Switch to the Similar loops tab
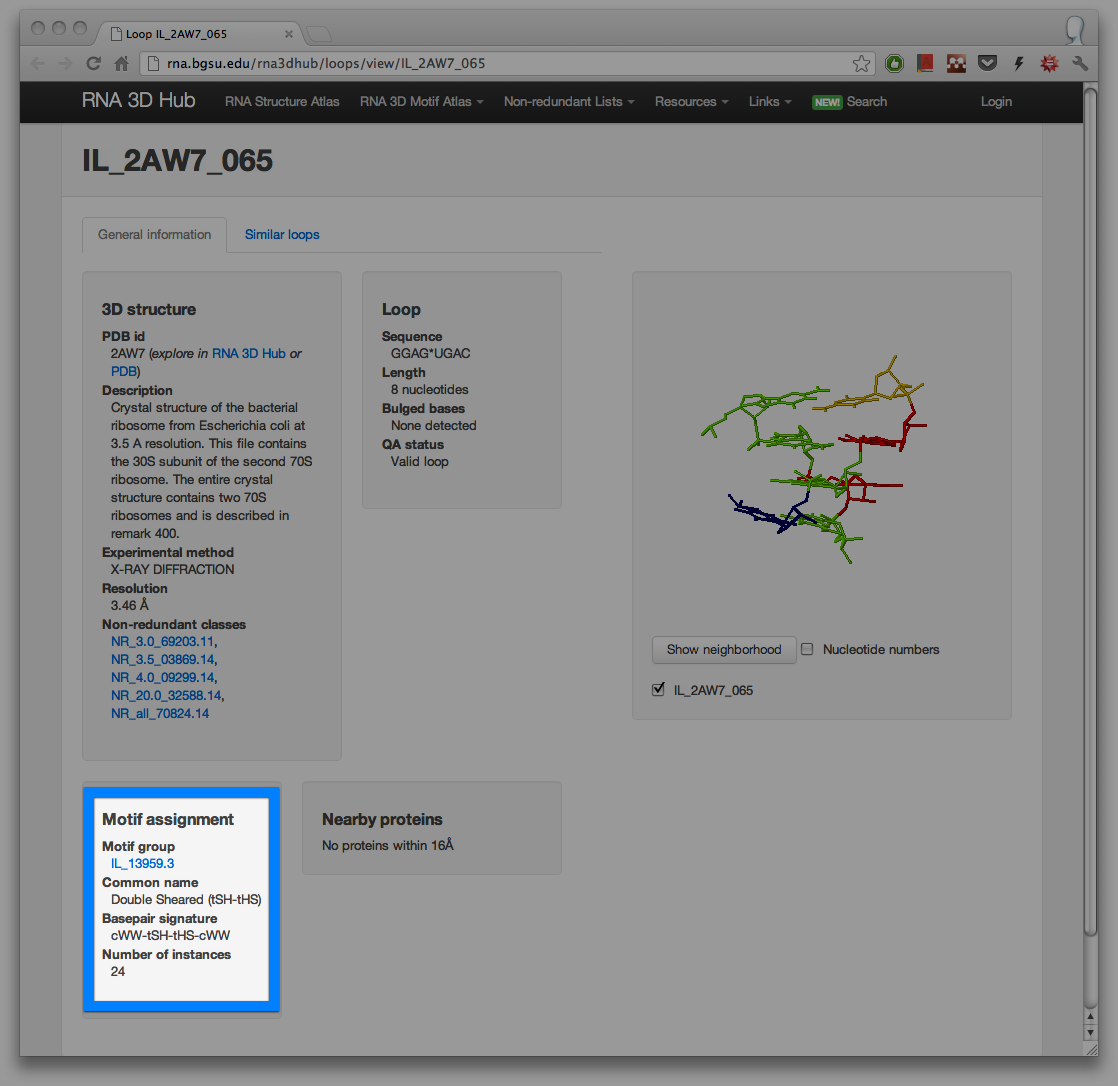This screenshot has height=1086, width=1118. pyautogui.click(x=282, y=235)
